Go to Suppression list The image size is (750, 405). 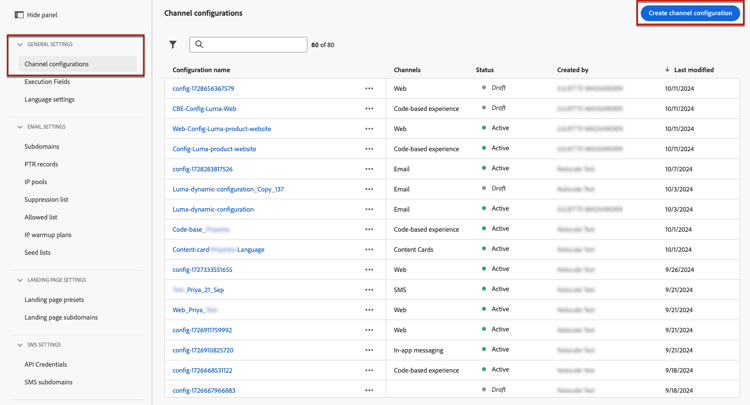click(46, 200)
